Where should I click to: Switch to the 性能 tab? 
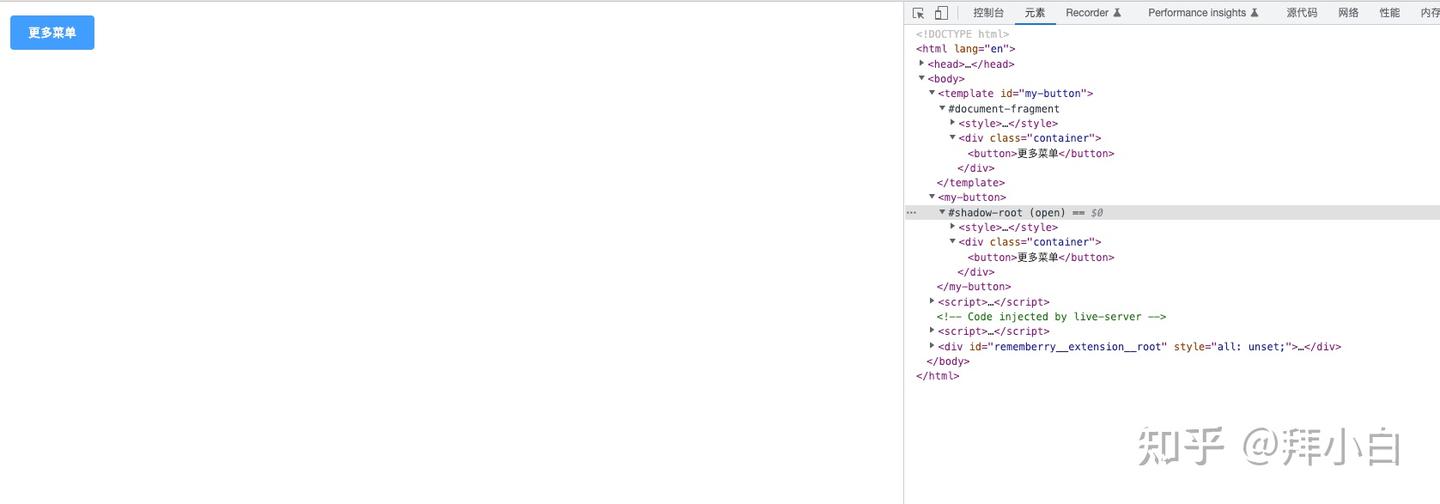pos(1390,13)
